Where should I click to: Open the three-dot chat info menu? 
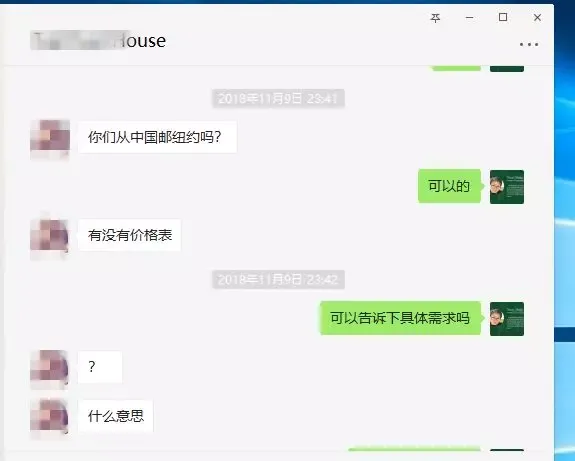(529, 45)
